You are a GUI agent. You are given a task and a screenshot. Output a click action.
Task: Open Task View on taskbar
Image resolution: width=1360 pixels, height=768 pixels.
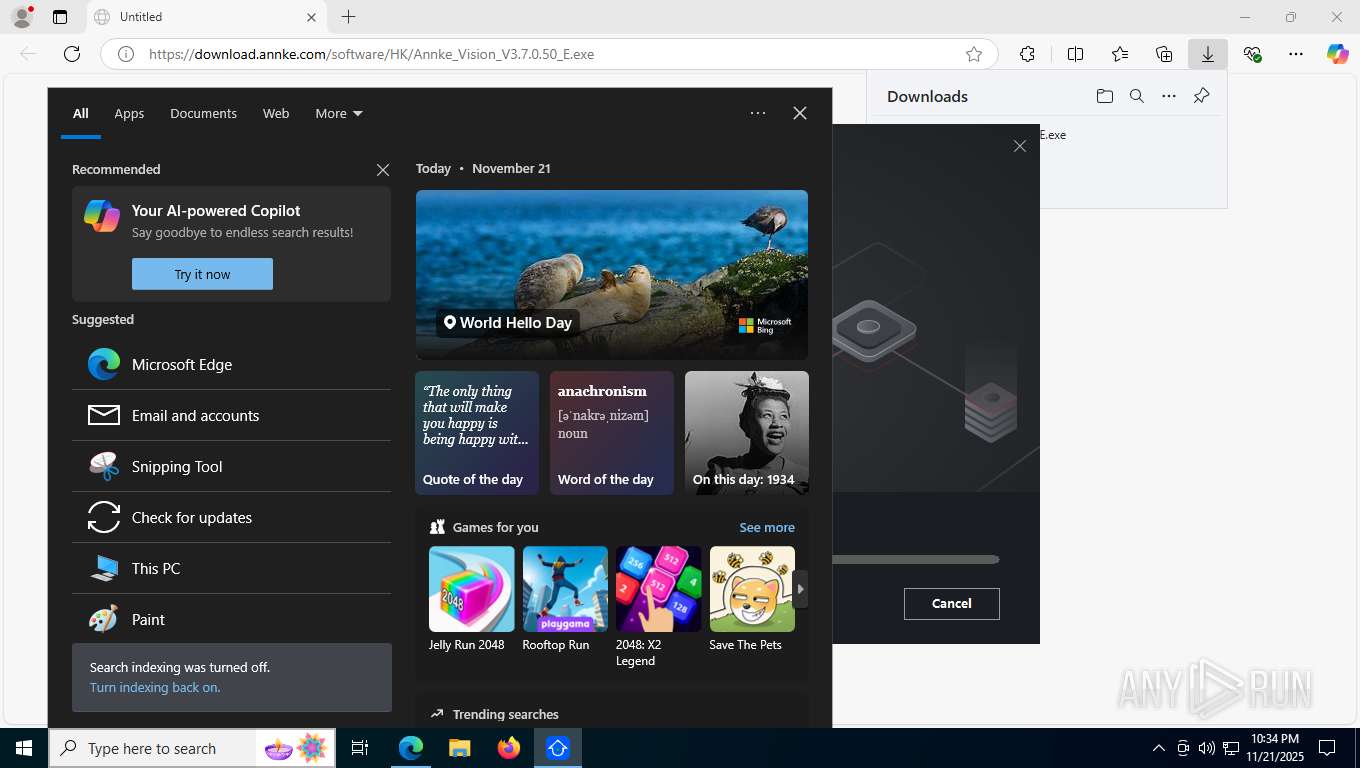click(x=360, y=748)
